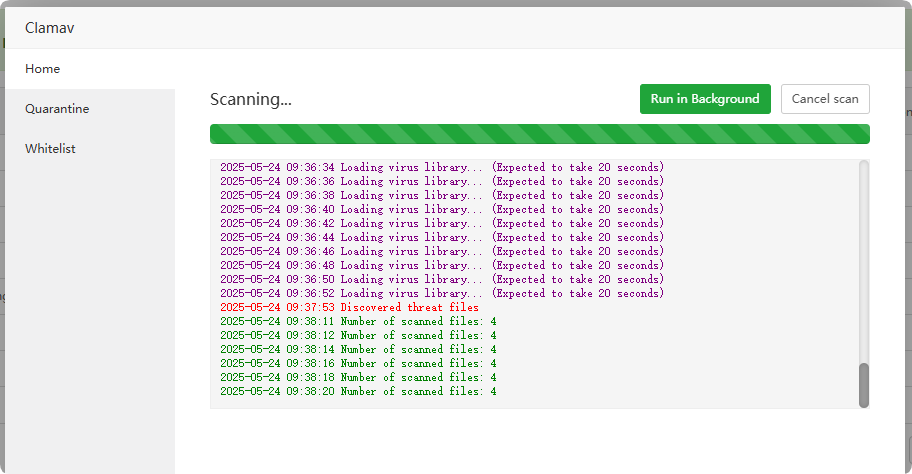Select the 09:36:52 Loading virus library line
The width and height of the screenshot is (912, 474).
(442, 293)
